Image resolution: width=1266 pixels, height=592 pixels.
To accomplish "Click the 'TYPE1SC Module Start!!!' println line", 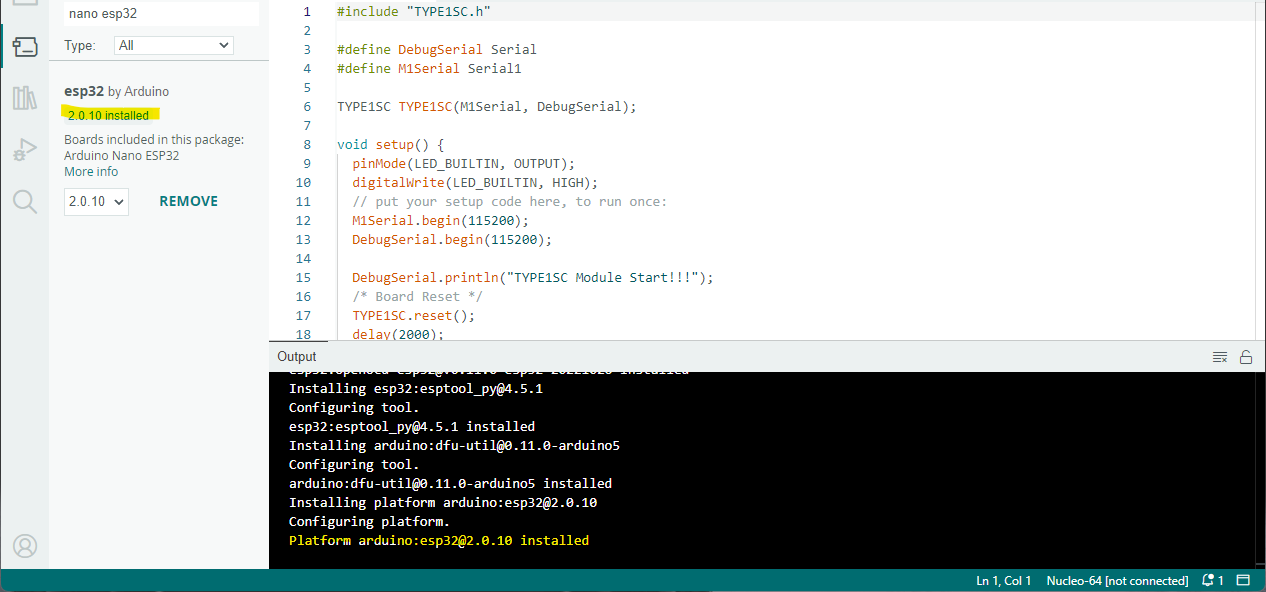I will tap(533, 277).
